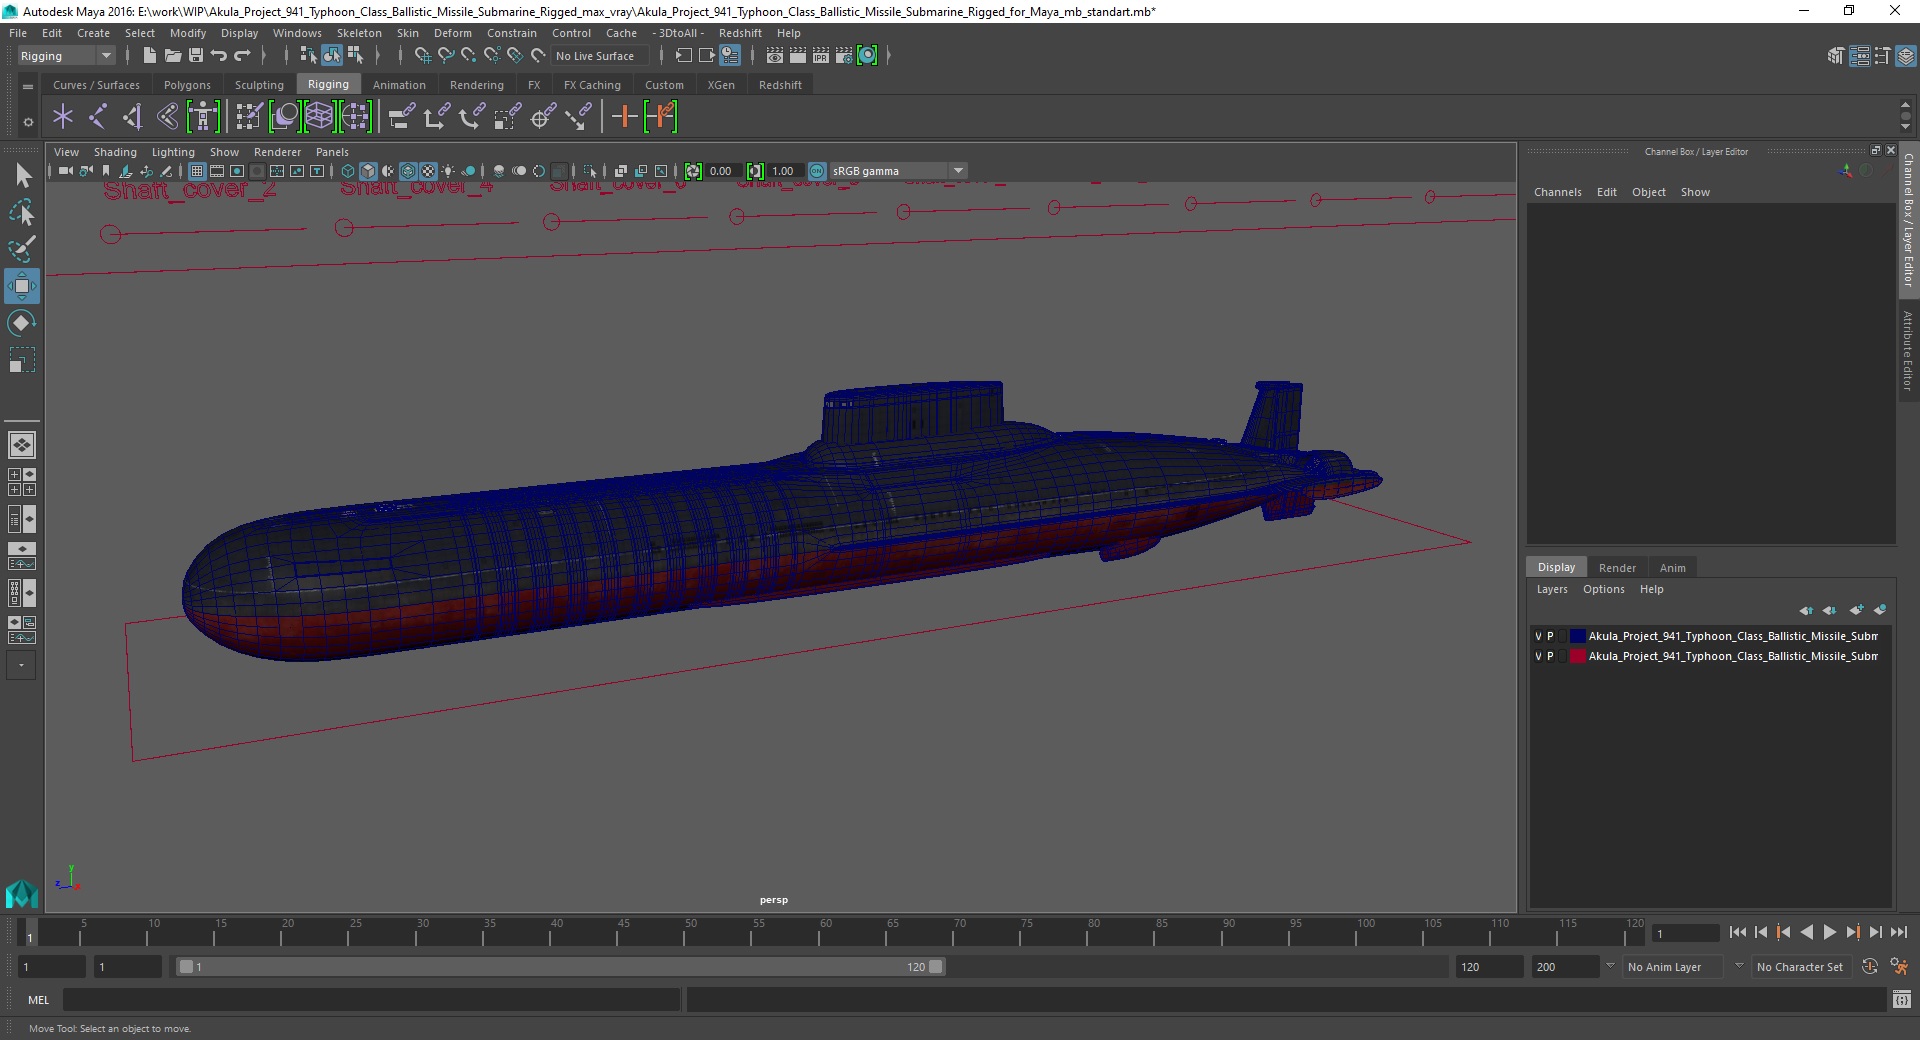
Task: Open Layers menu in Layer Editor
Action: tap(1552, 589)
